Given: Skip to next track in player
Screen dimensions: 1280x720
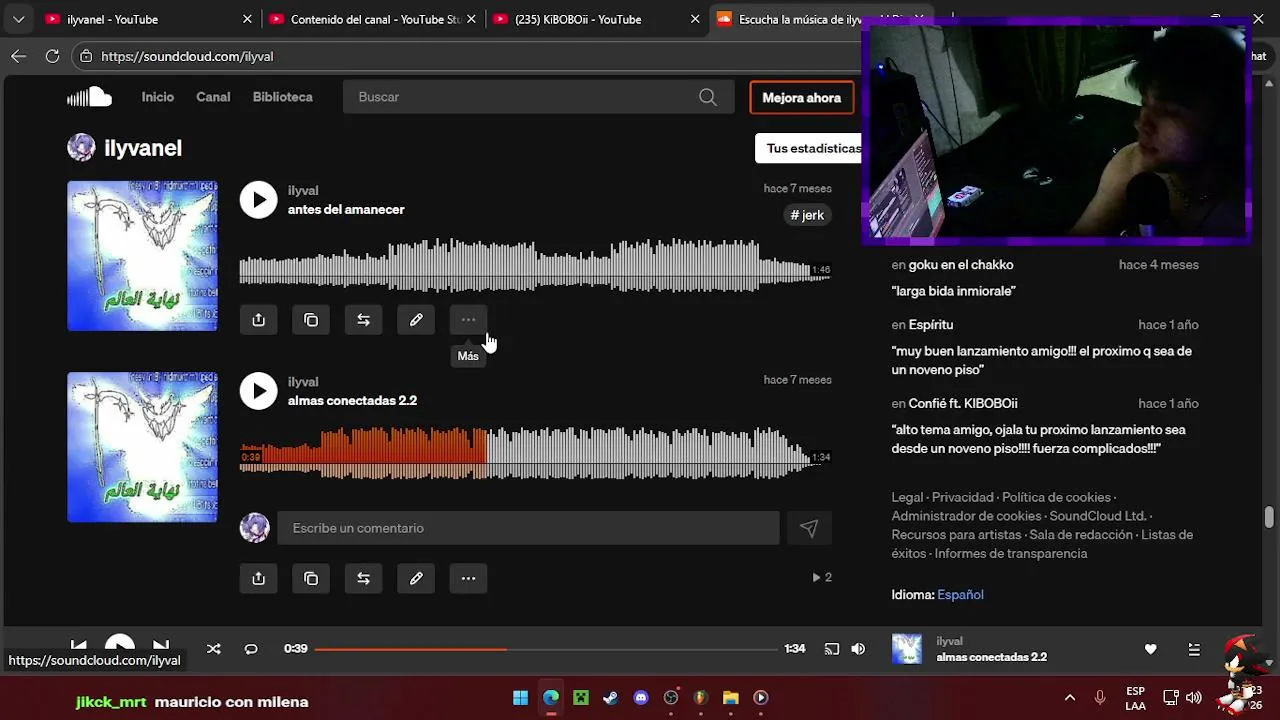Looking at the screenshot, I should pyautogui.click(x=160, y=646).
